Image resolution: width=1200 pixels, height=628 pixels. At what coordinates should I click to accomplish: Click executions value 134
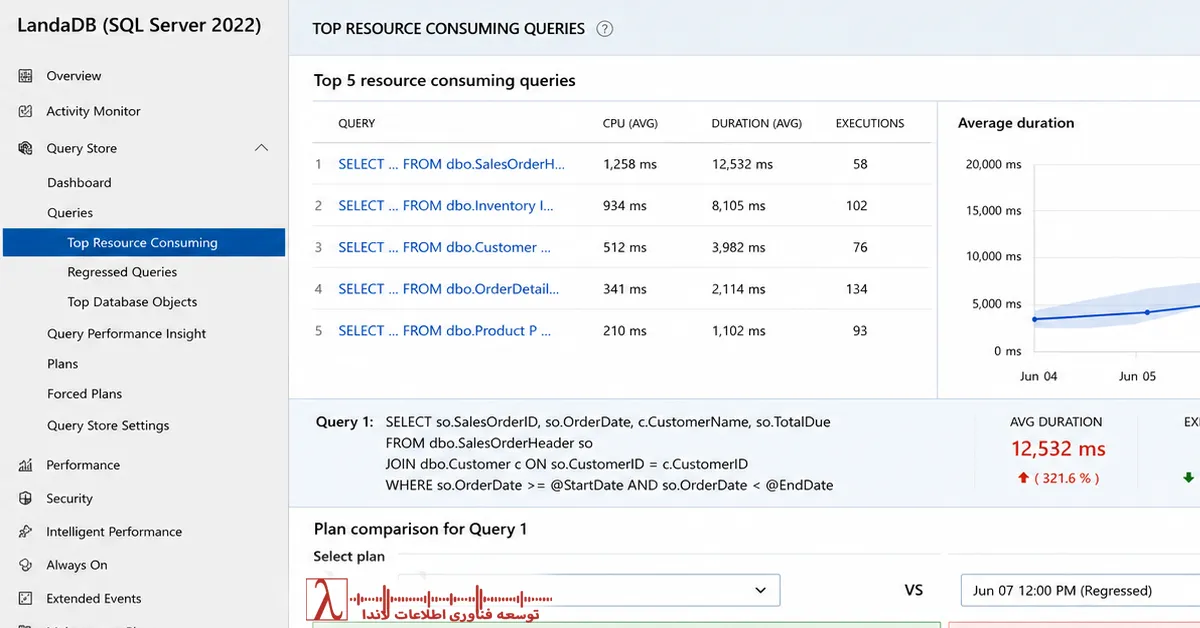(x=856, y=289)
